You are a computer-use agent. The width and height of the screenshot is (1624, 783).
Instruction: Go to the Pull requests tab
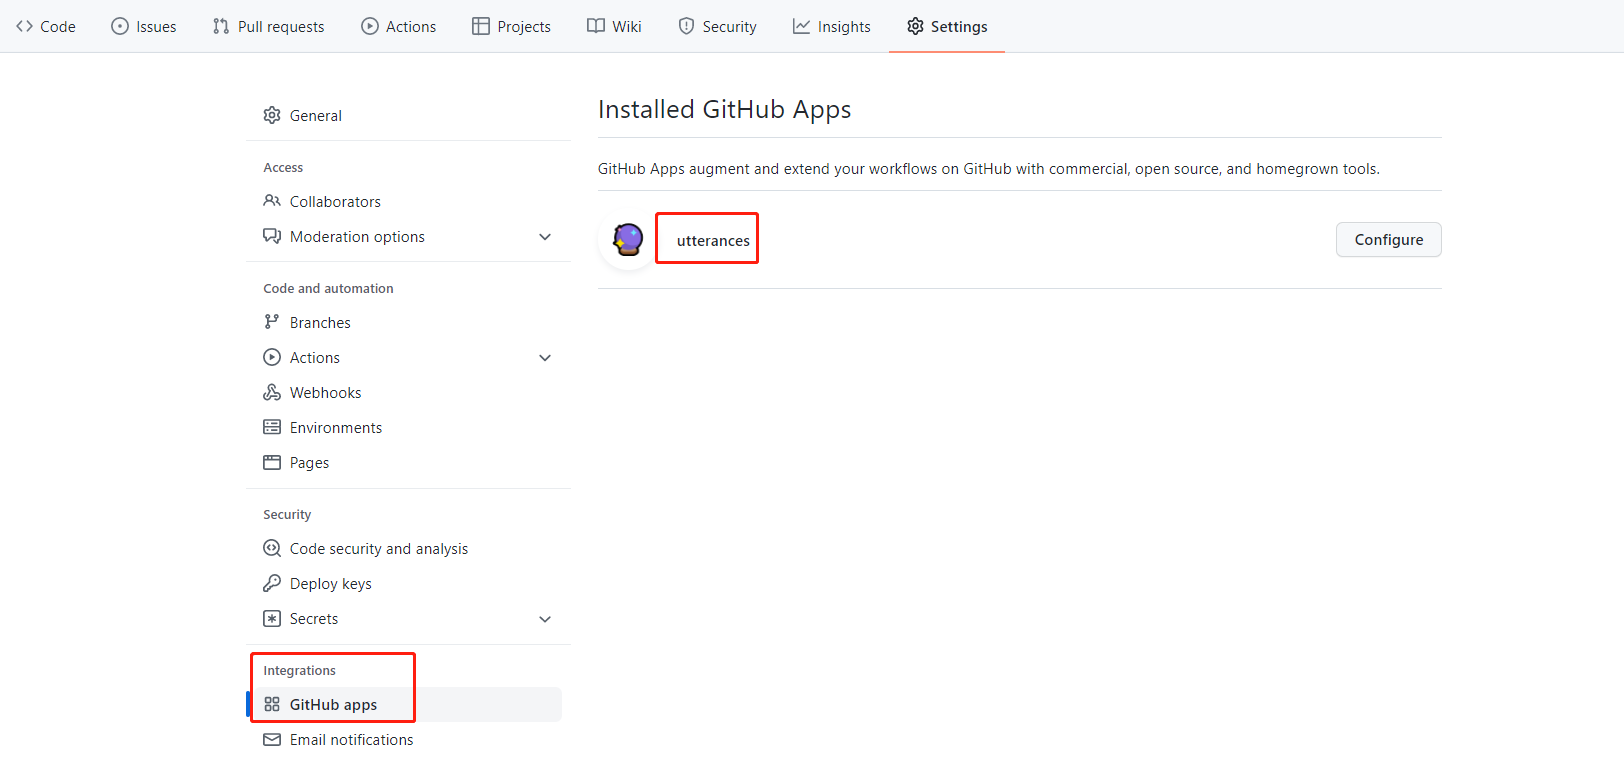269,26
